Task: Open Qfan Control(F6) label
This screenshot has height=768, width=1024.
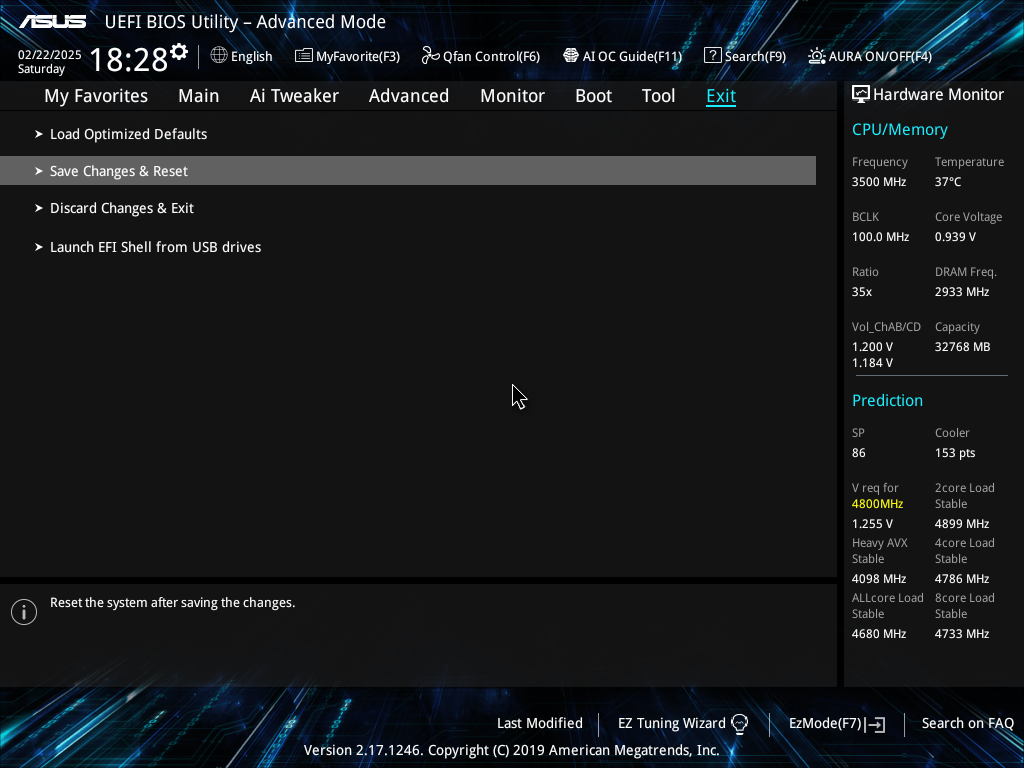Action: point(491,57)
